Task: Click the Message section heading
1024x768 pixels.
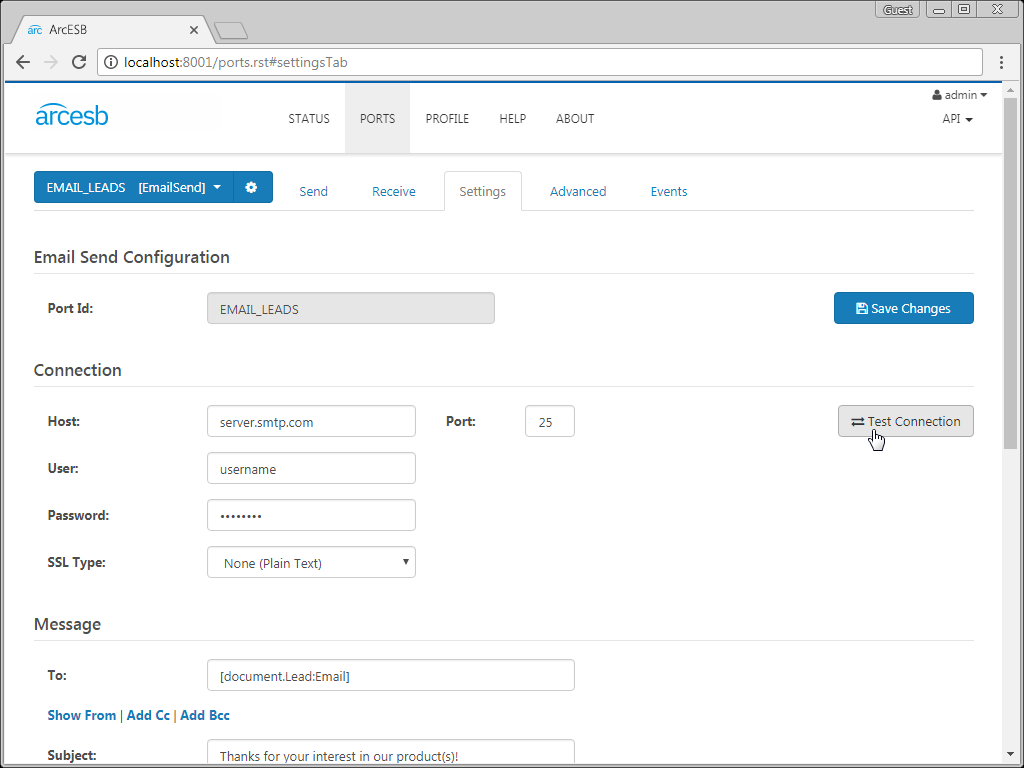Action: coord(67,624)
